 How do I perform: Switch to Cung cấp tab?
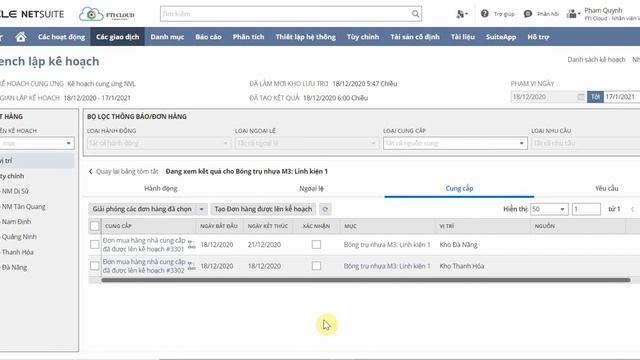pos(459,188)
